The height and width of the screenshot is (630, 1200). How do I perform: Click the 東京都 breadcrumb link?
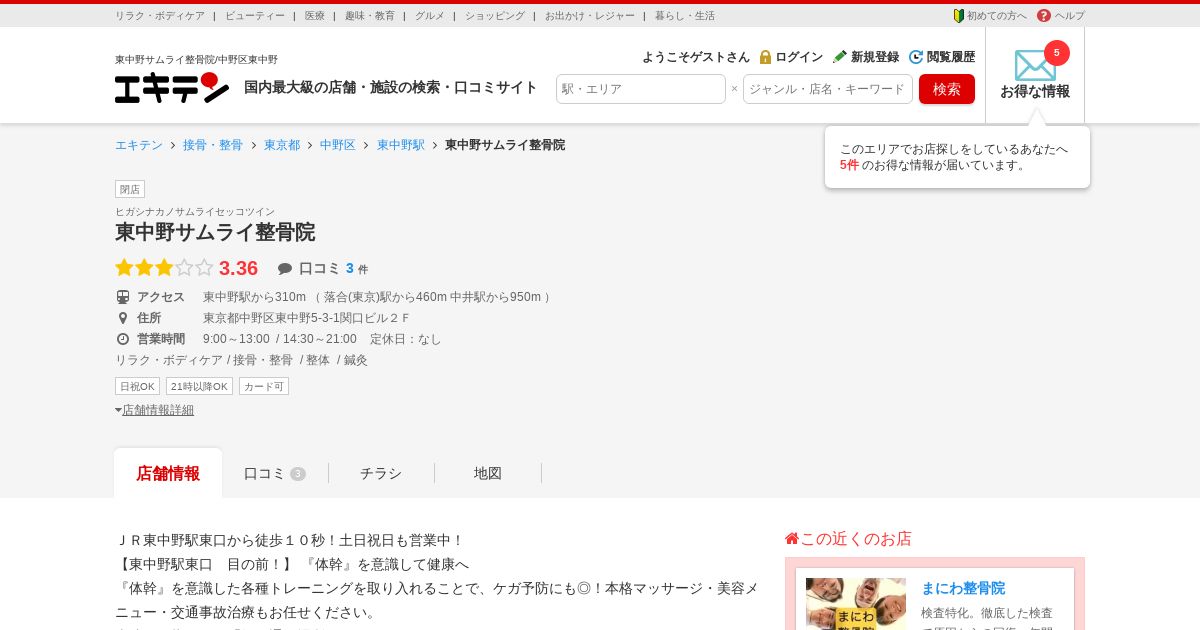tap(282, 145)
